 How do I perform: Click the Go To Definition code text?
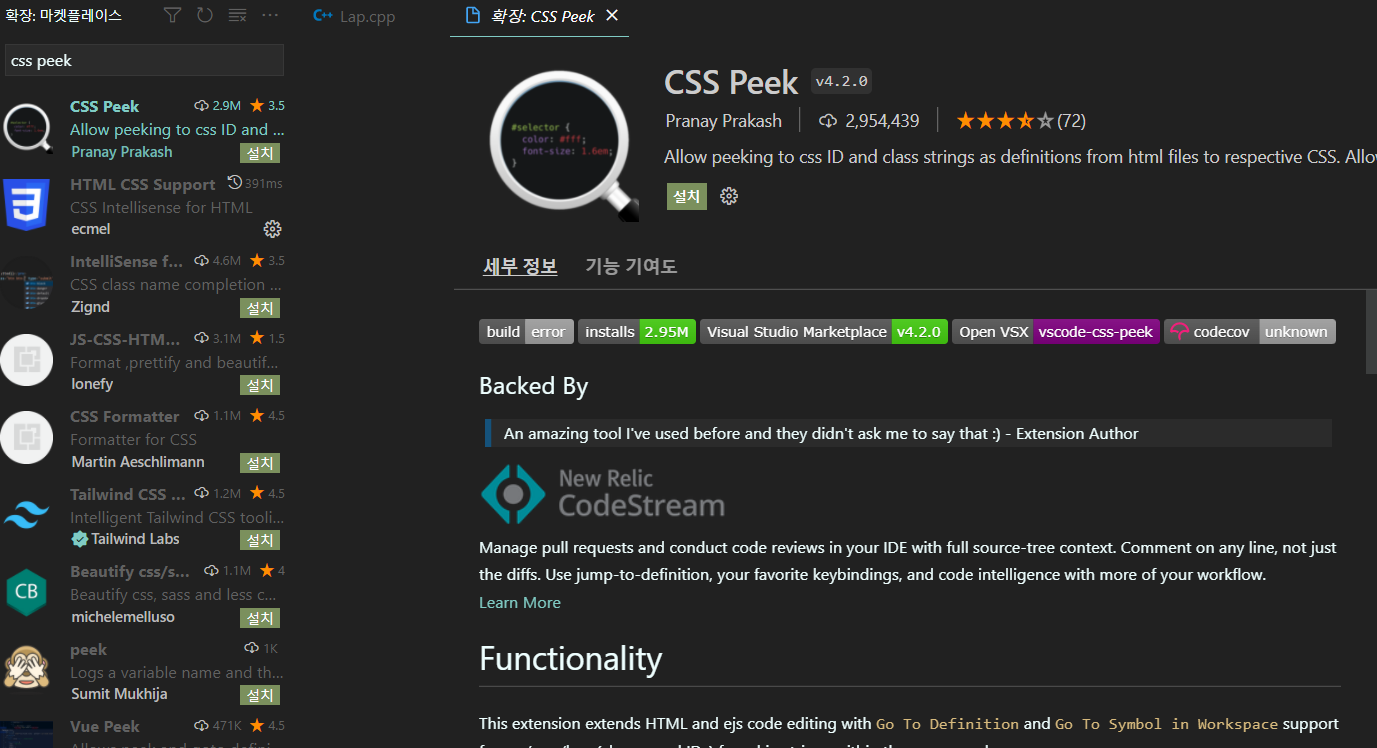(x=947, y=724)
